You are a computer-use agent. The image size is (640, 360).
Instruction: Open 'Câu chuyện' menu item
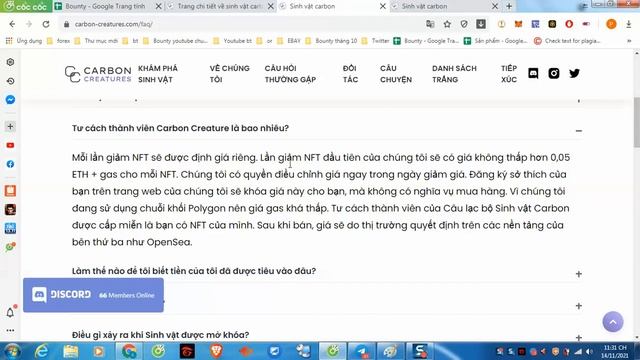pyautogui.click(x=396, y=74)
